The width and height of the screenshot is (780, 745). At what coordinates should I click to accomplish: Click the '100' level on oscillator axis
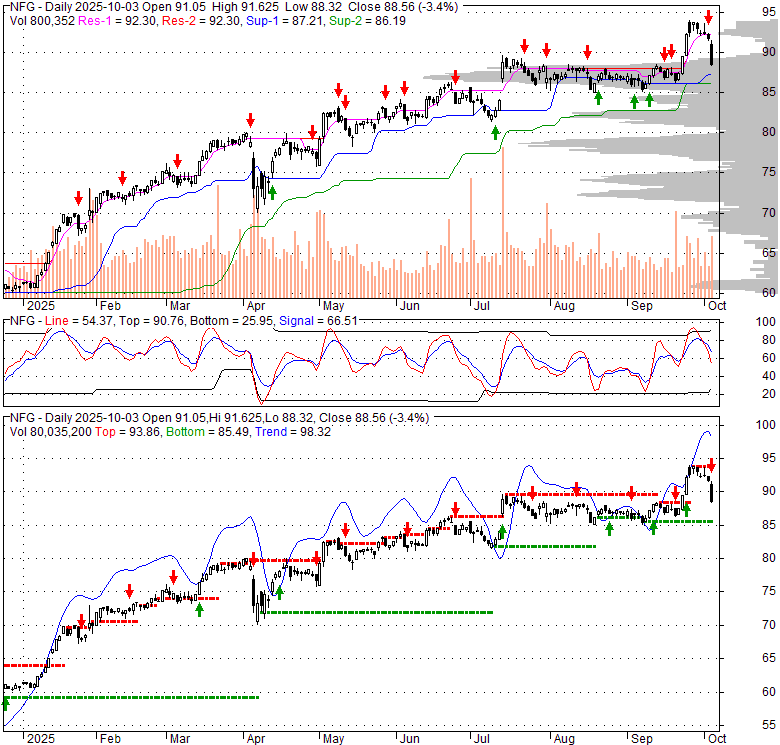[x=766, y=322]
